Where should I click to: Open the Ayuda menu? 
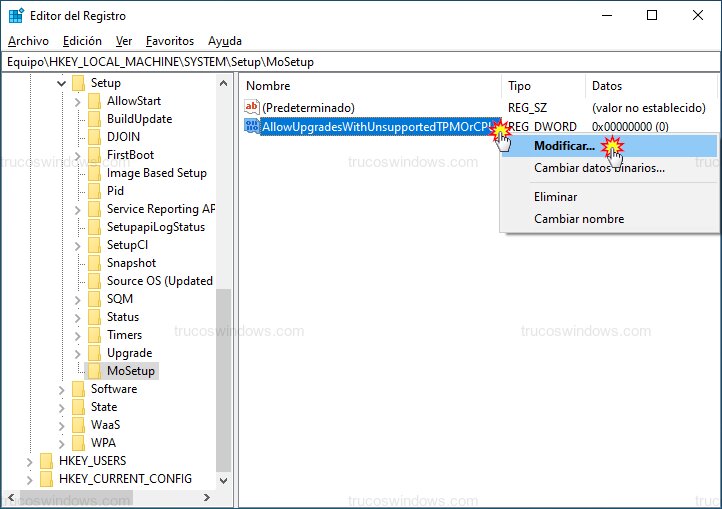tap(225, 41)
